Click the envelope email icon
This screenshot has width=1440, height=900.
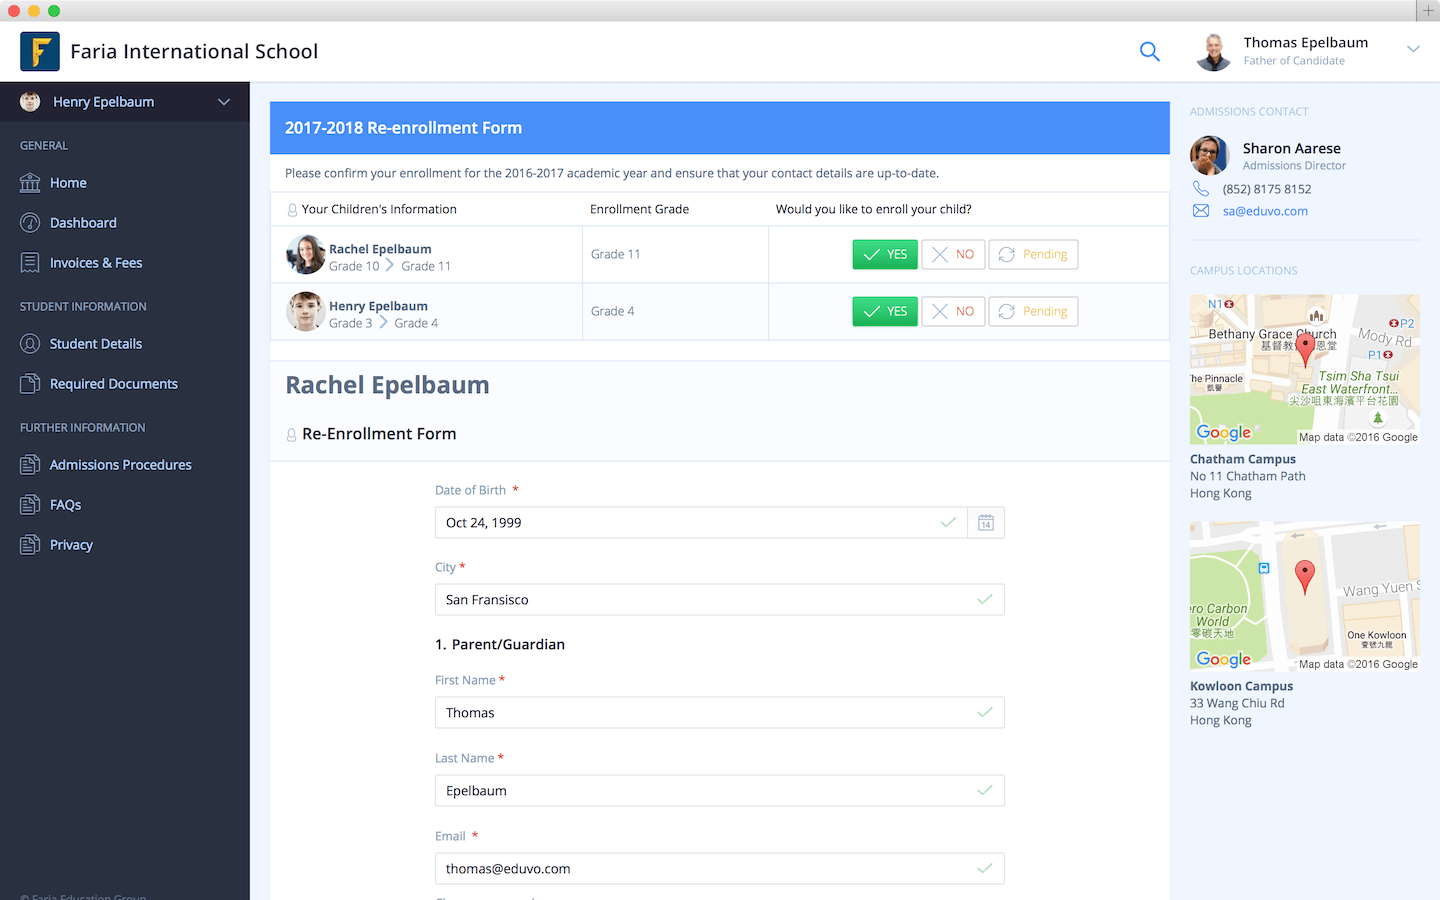tap(1201, 211)
